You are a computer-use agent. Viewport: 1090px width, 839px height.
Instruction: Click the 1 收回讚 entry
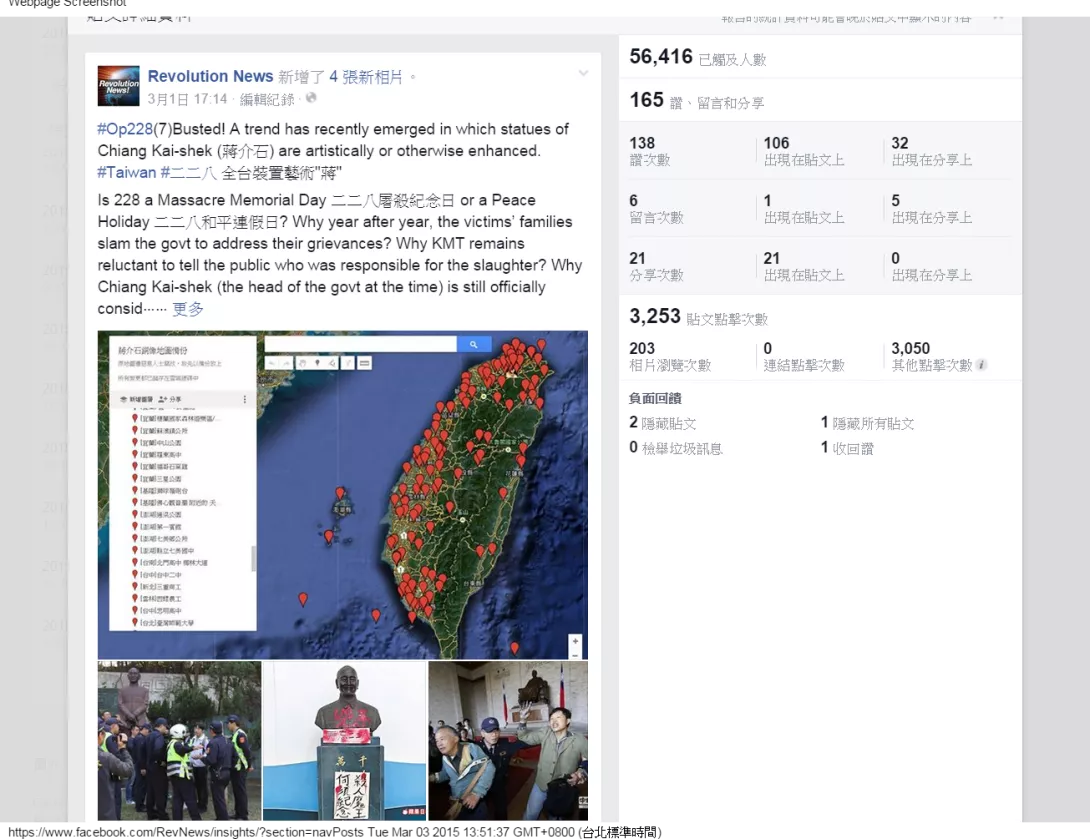tap(847, 448)
